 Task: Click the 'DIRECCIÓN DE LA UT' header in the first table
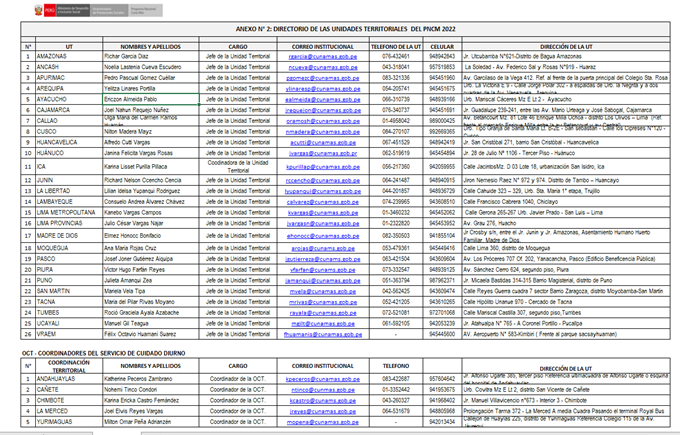[x=566, y=47]
